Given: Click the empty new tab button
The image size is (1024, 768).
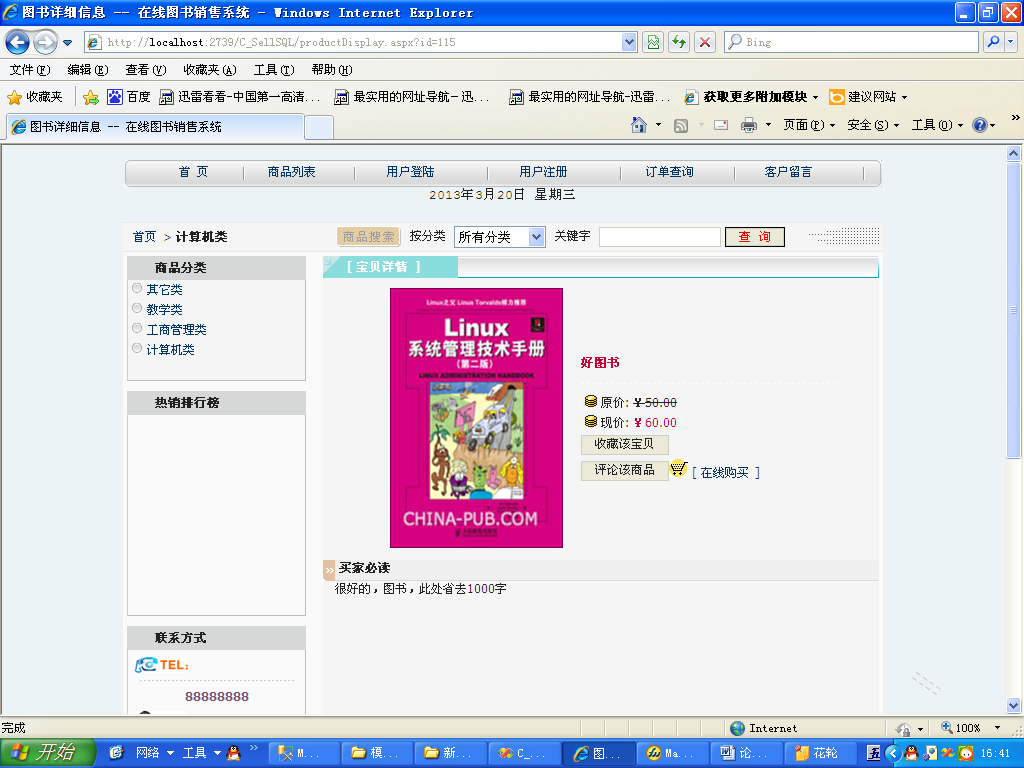Looking at the screenshot, I should click(319, 127).
